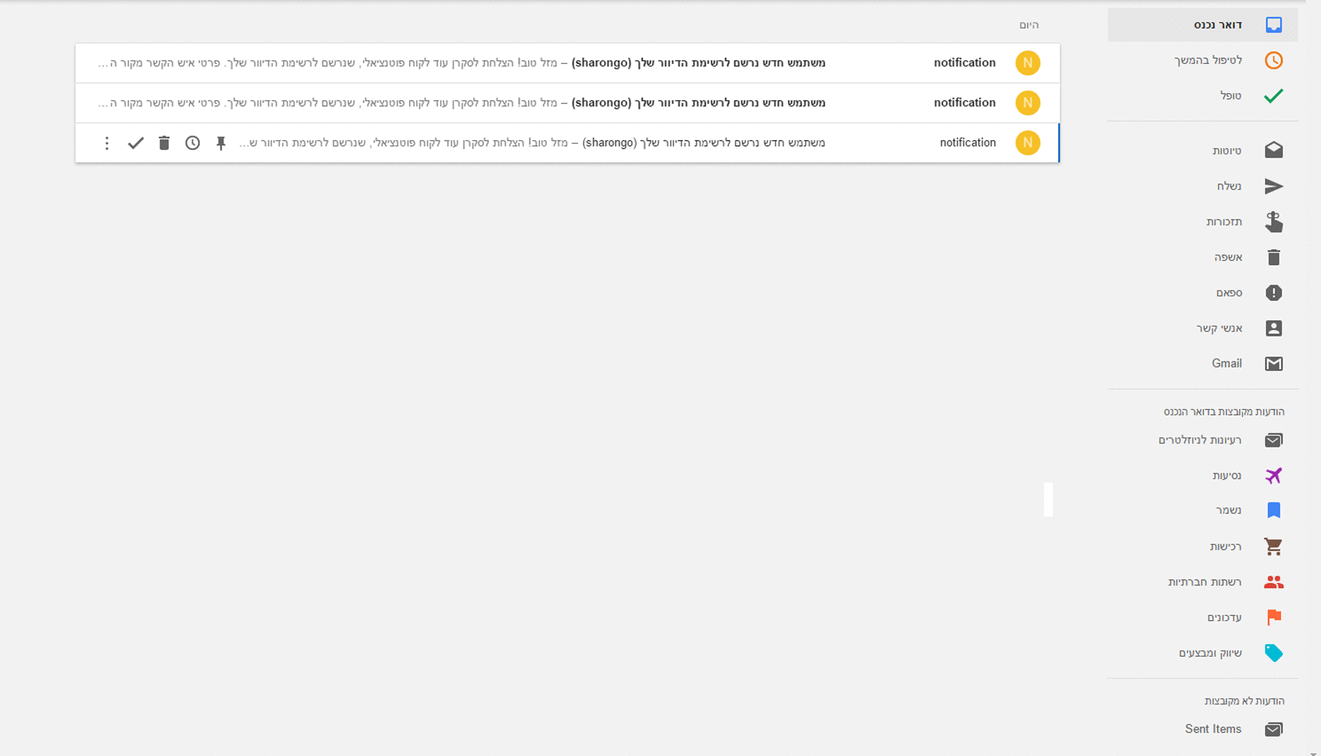Show done items via טופל checkmark icon
This screenshot has height=756, width=1321.
[1273, 96]
